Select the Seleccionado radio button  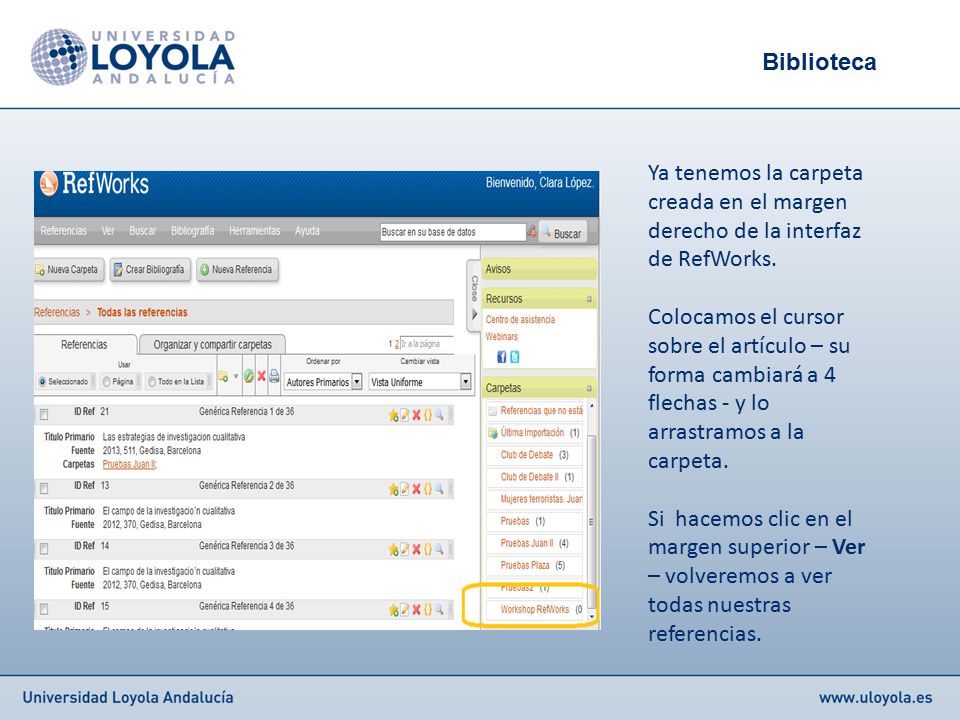tap(42, 382)
